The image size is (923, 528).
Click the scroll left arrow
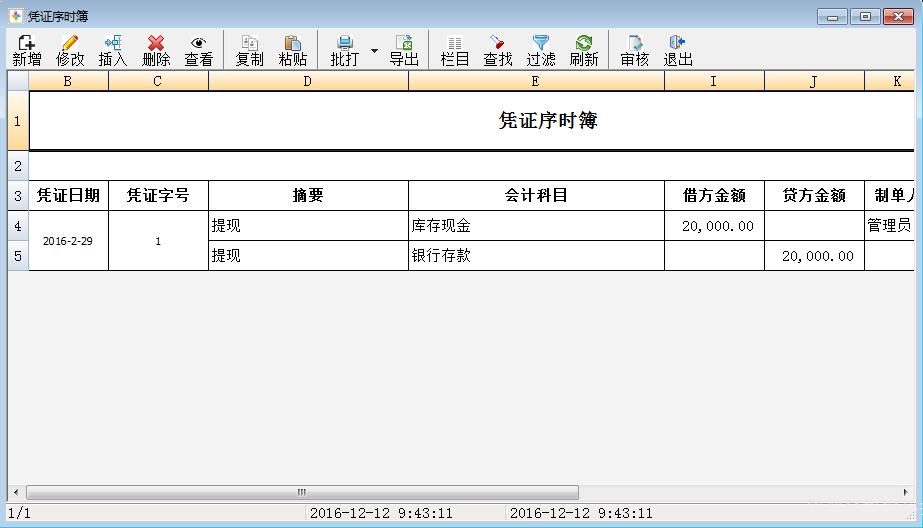point(16,492)
